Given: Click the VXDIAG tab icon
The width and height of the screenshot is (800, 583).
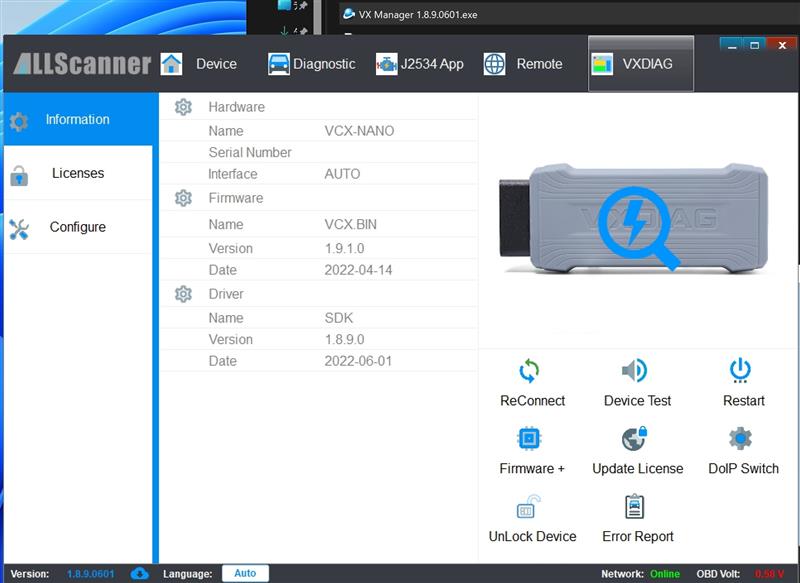Looking at the screenshot, I should (602, 64).
